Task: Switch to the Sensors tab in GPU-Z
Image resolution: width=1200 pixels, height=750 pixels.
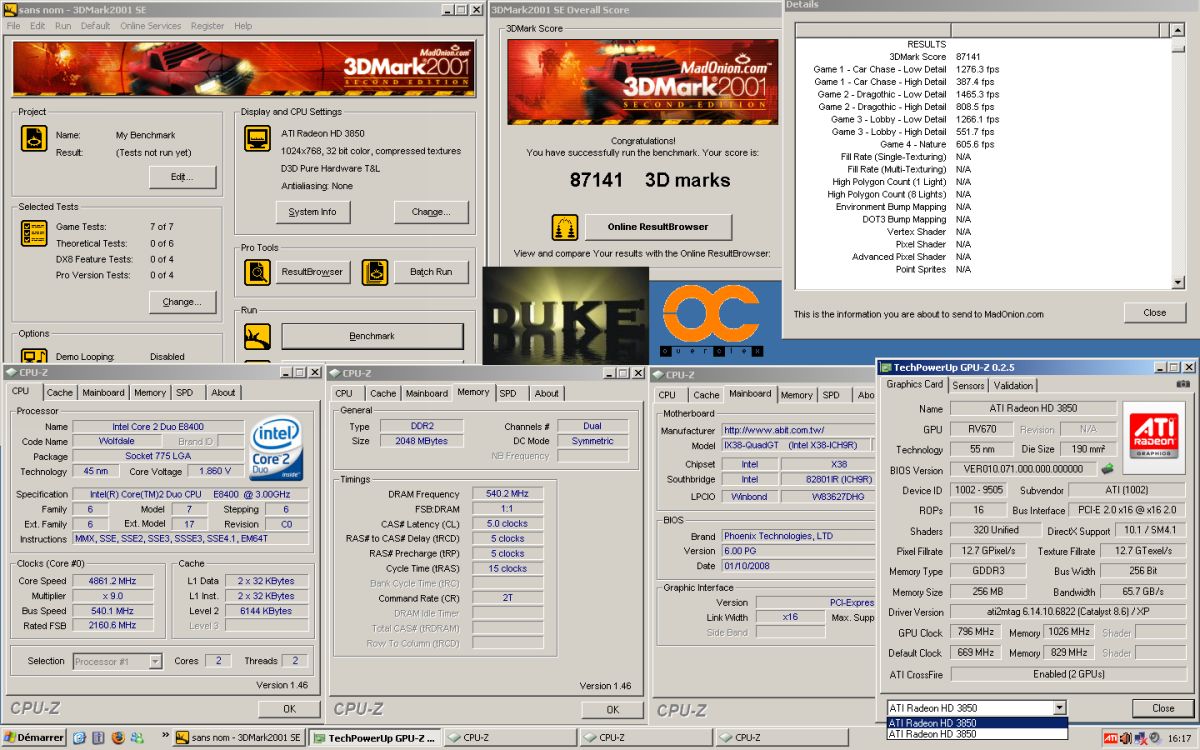Action: click(x=968, y=385)
